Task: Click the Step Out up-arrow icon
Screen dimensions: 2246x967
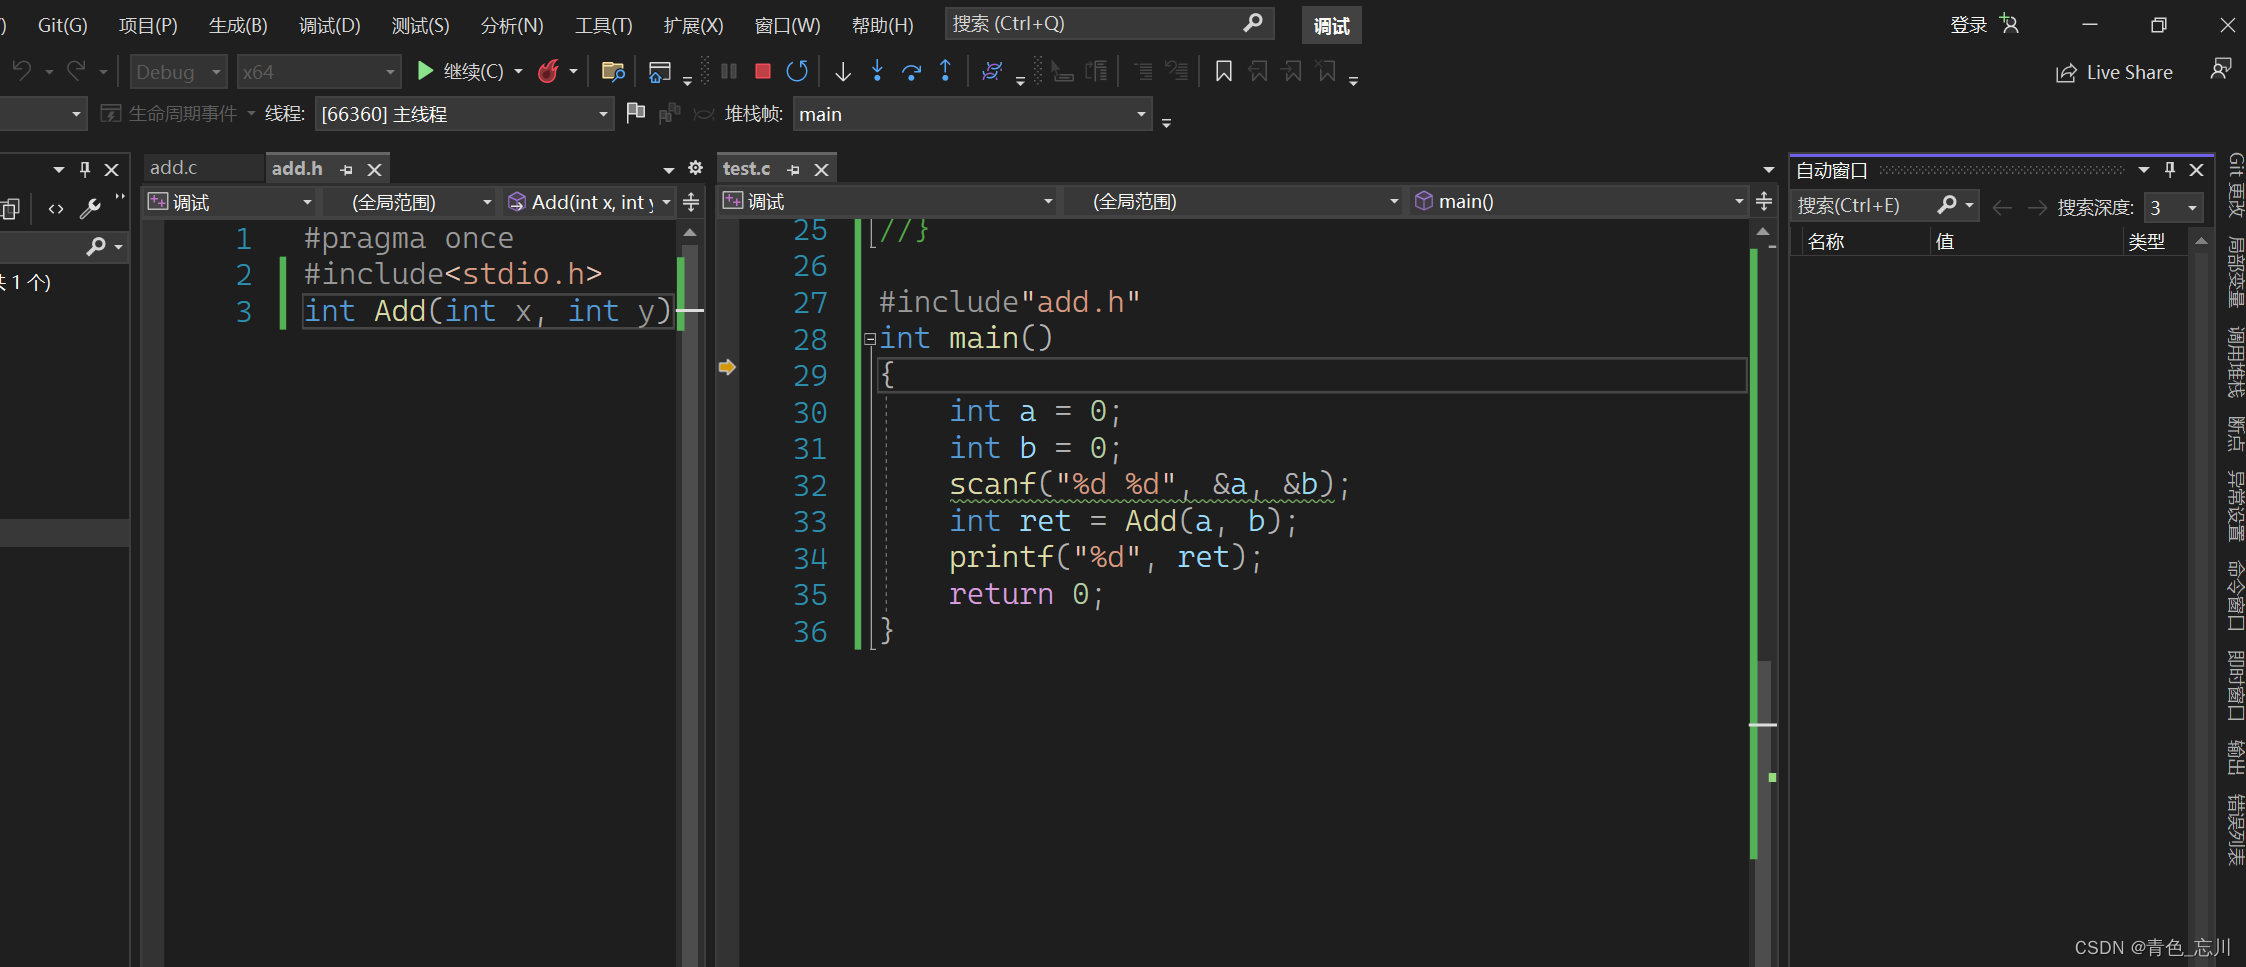Action: (x=945, y=71)
